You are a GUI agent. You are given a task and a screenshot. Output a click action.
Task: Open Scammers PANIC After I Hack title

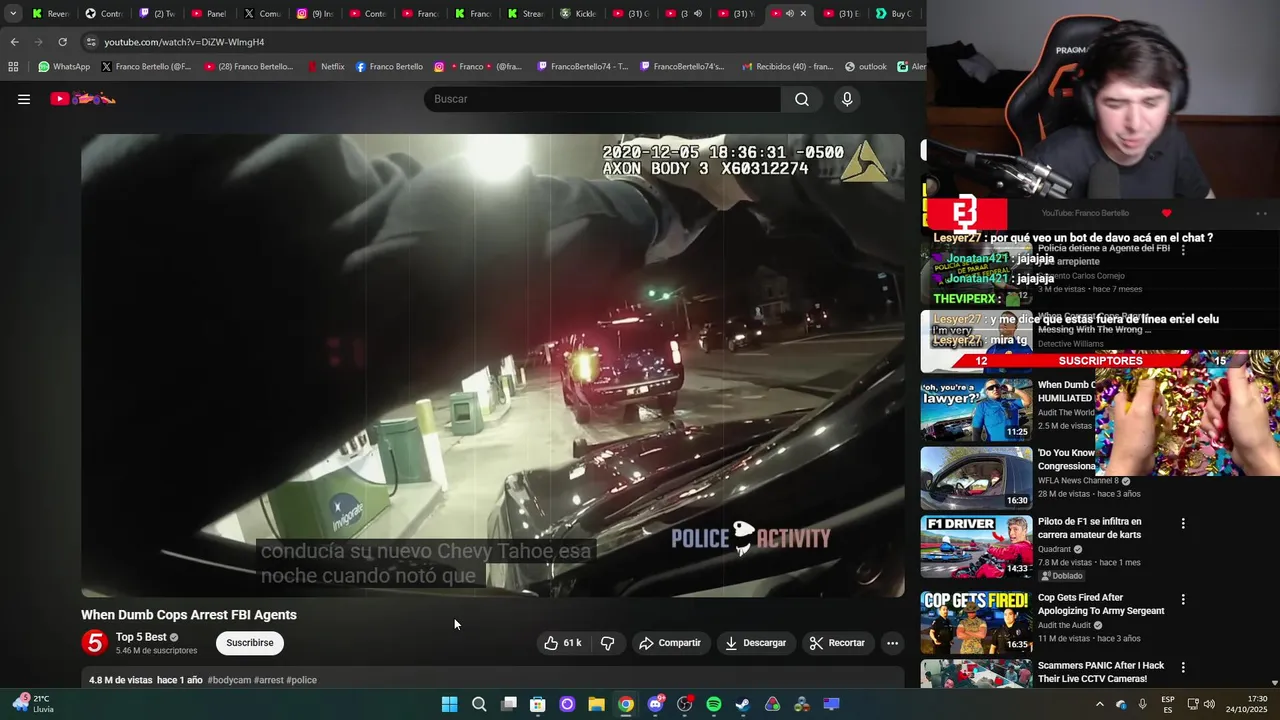tap(1101, 672)
